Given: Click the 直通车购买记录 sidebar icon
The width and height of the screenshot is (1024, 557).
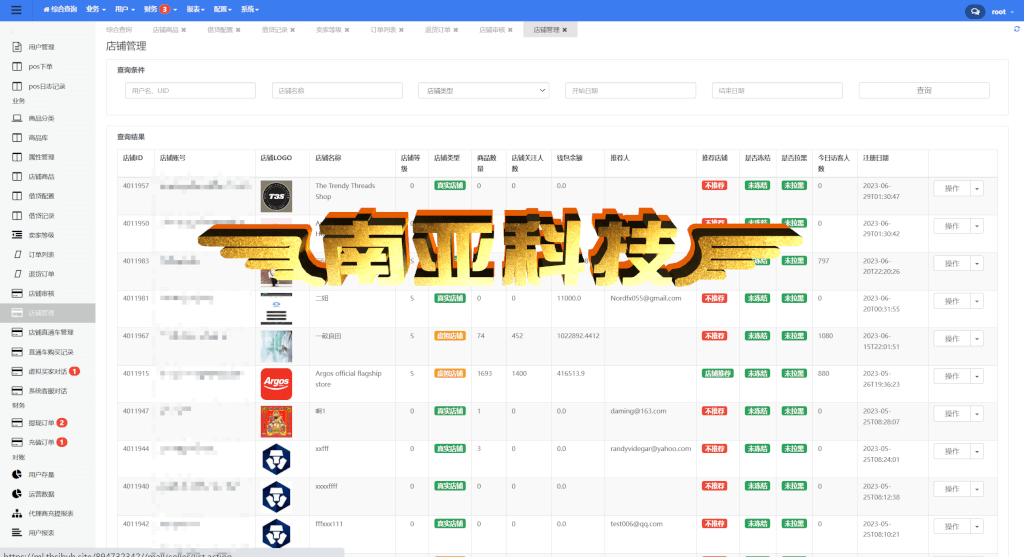Looking at the screenshot, I should [x=17, y=352].
